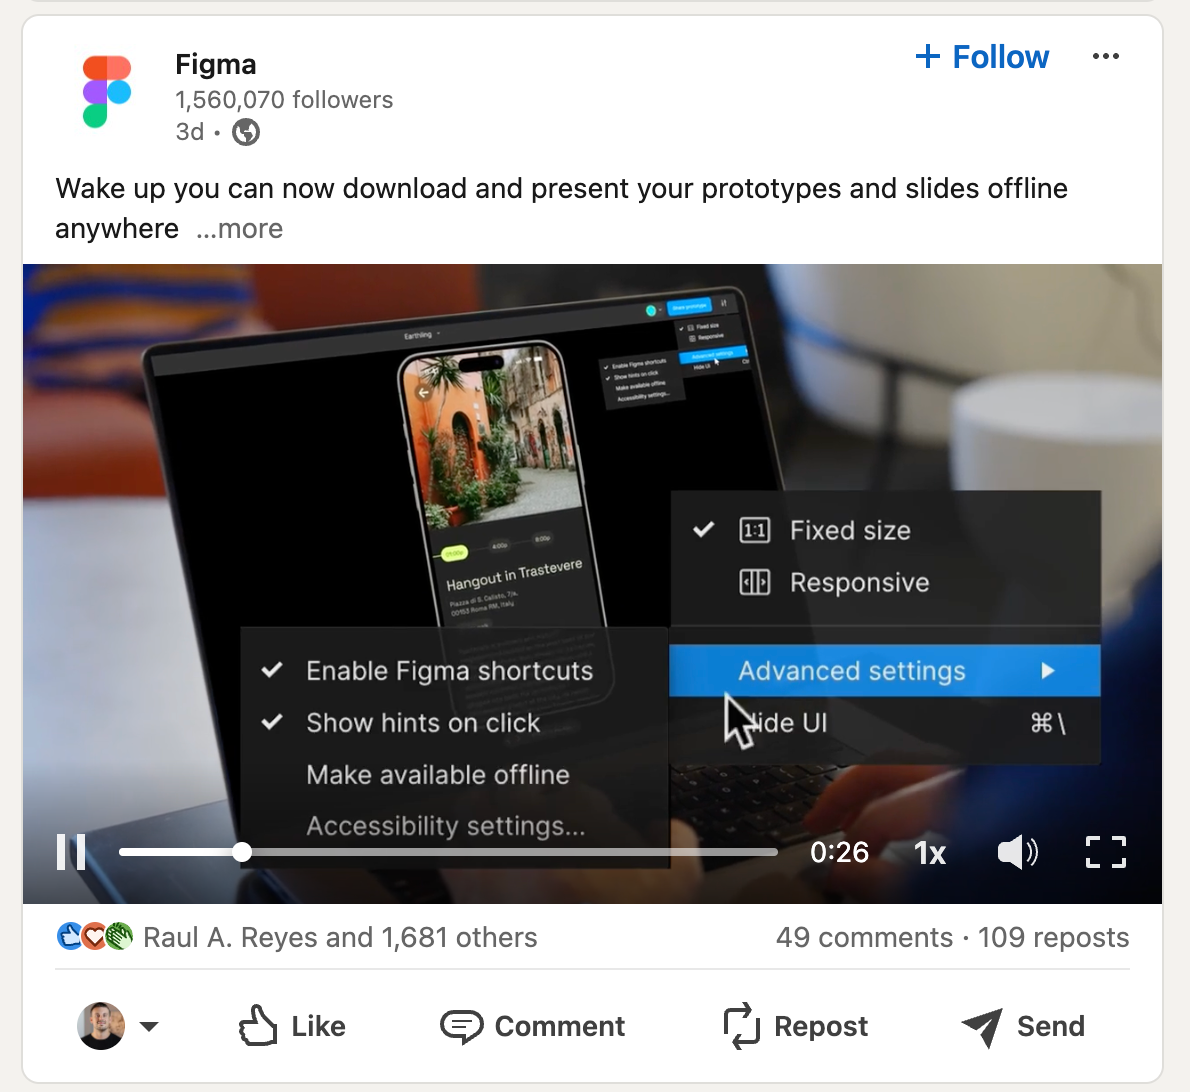Pause the video playback

(x=71, y=852)
